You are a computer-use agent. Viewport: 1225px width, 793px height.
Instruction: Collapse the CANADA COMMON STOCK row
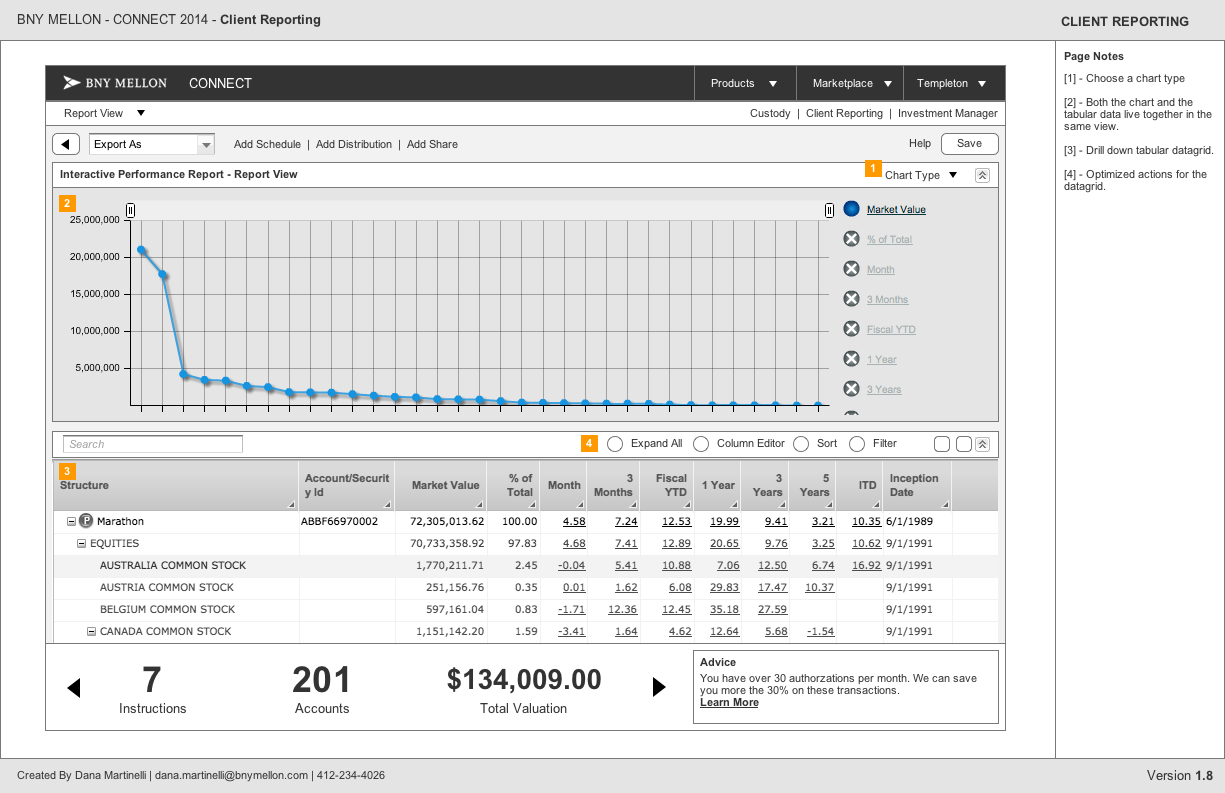tap(91, 631)
